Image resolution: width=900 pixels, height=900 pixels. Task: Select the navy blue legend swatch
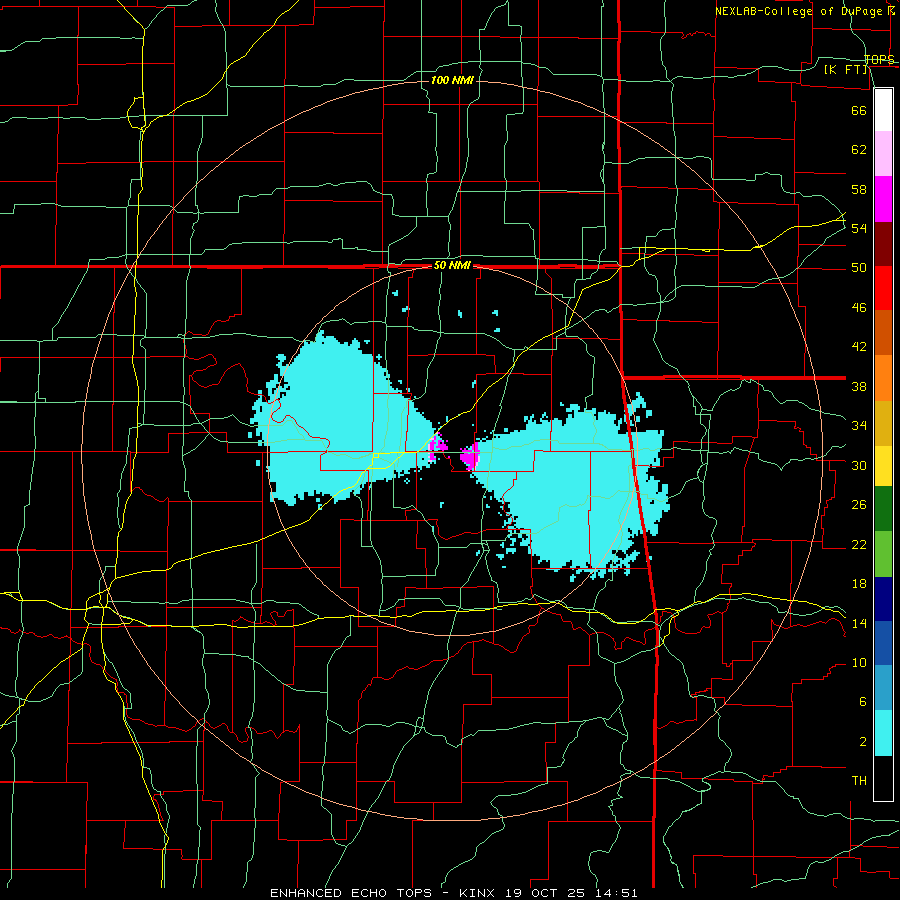[883, 599]
